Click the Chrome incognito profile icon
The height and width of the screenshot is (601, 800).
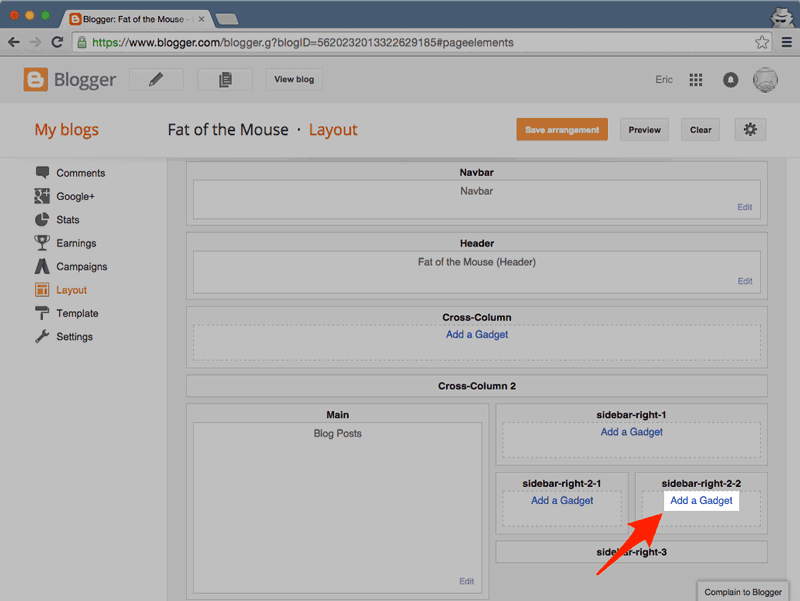click(x=782, y=16)
